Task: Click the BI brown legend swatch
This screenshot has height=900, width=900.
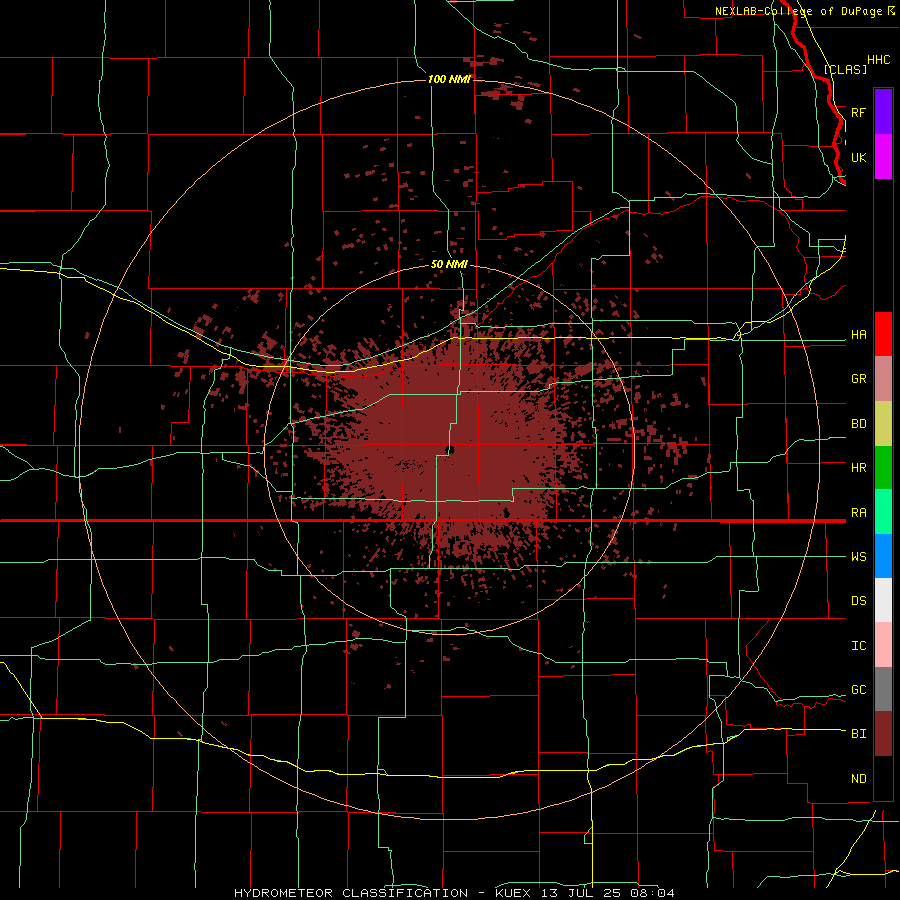Action: 883,734
